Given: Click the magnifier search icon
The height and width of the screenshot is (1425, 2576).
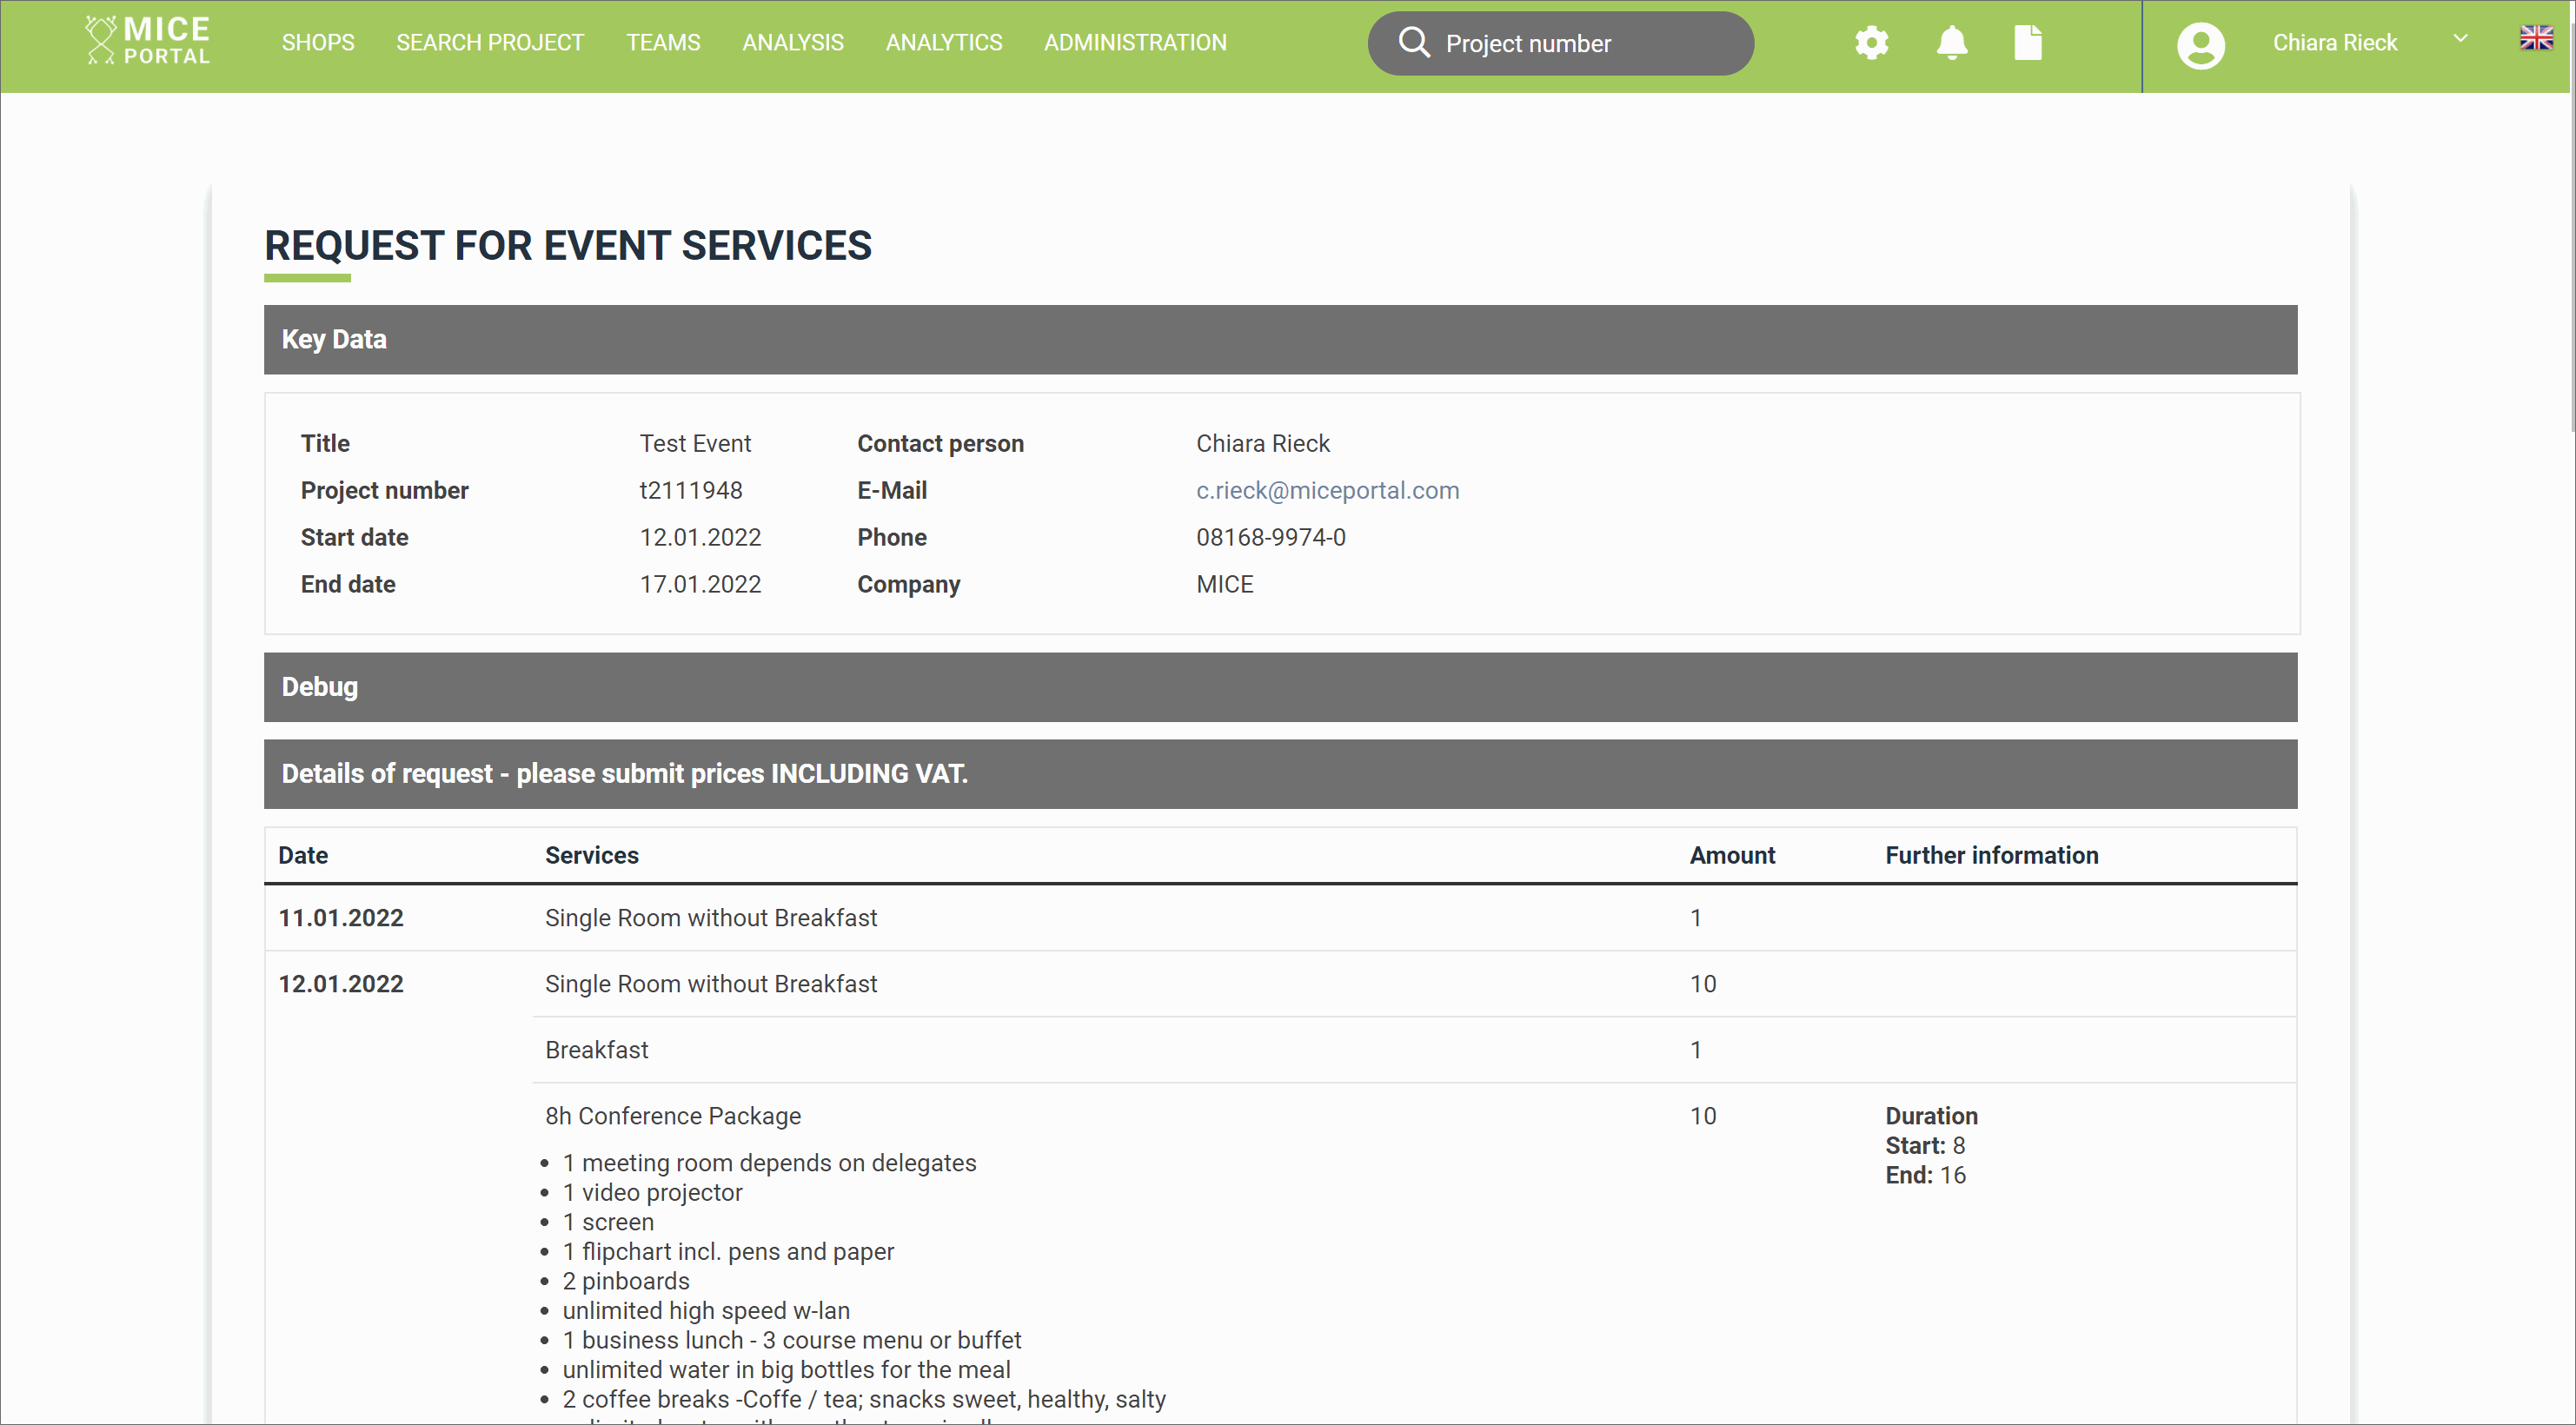Looking at the screenshot, I should pos(1413,42).
